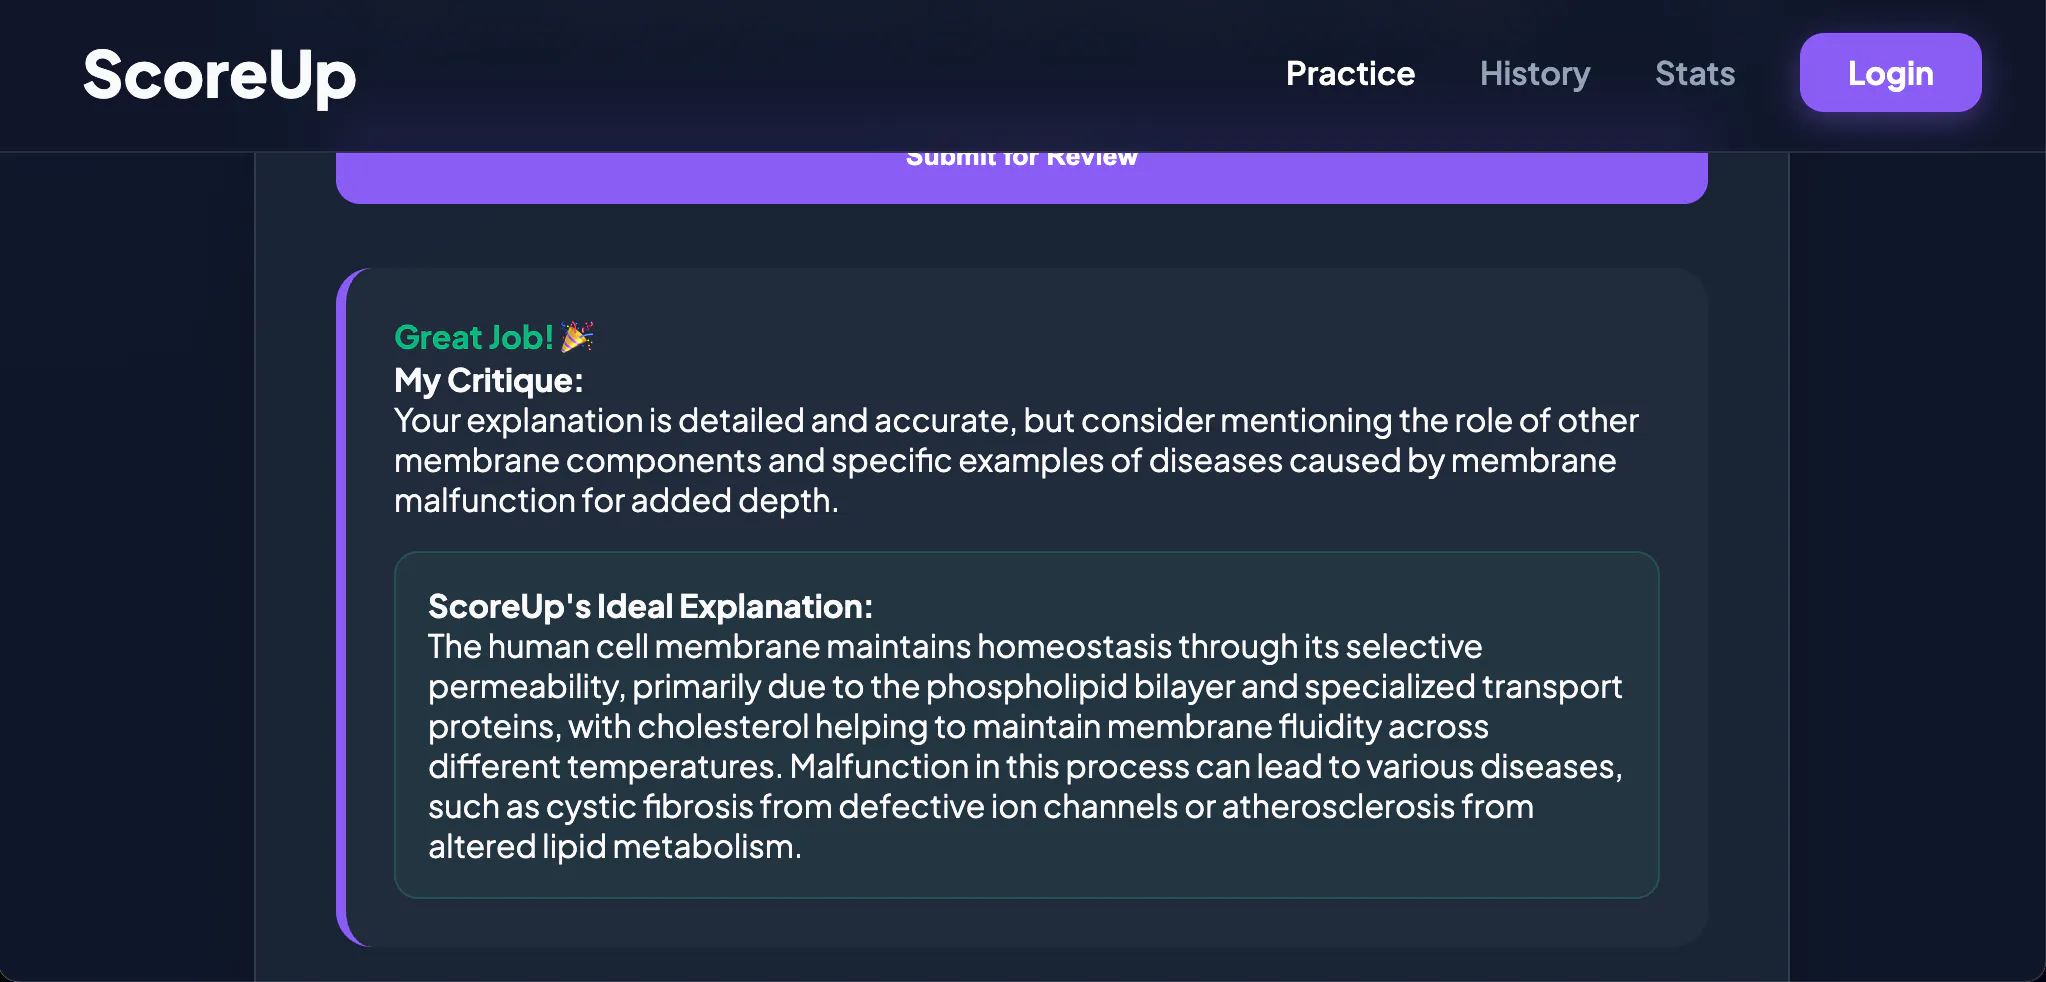Screen dimensions: 2046x982
Task: Submit the answer for review
Action: [x=1021, y=177]
